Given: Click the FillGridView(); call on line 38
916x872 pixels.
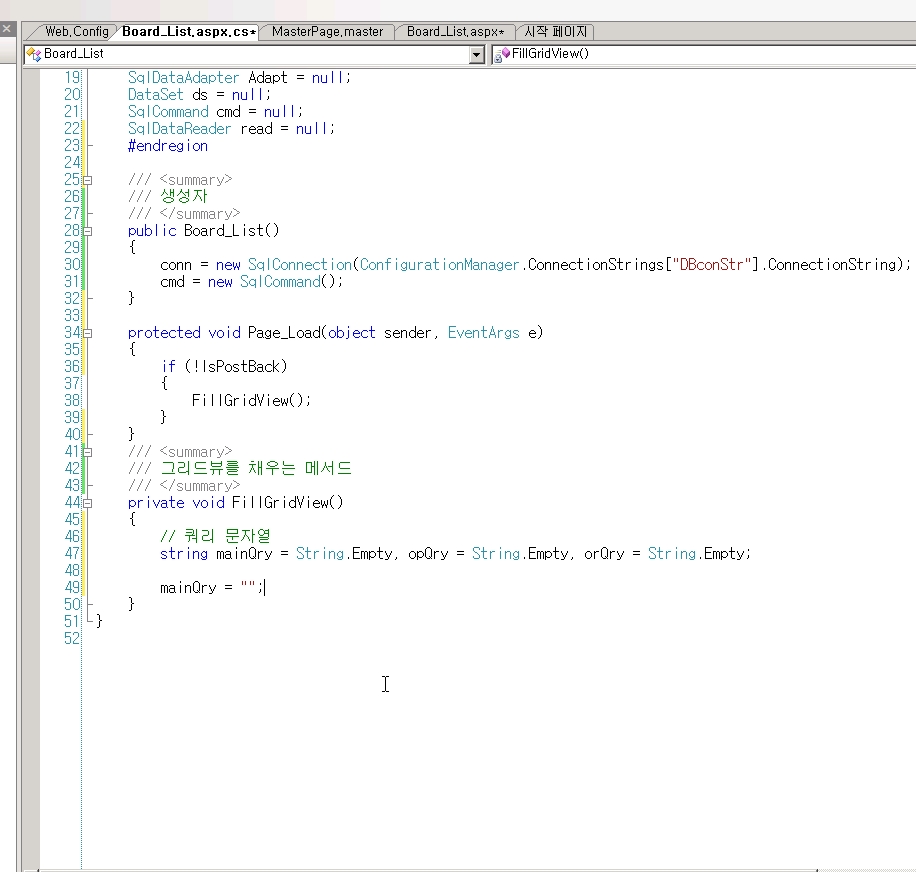Looking at the screenshot, I should coord(251,401).
